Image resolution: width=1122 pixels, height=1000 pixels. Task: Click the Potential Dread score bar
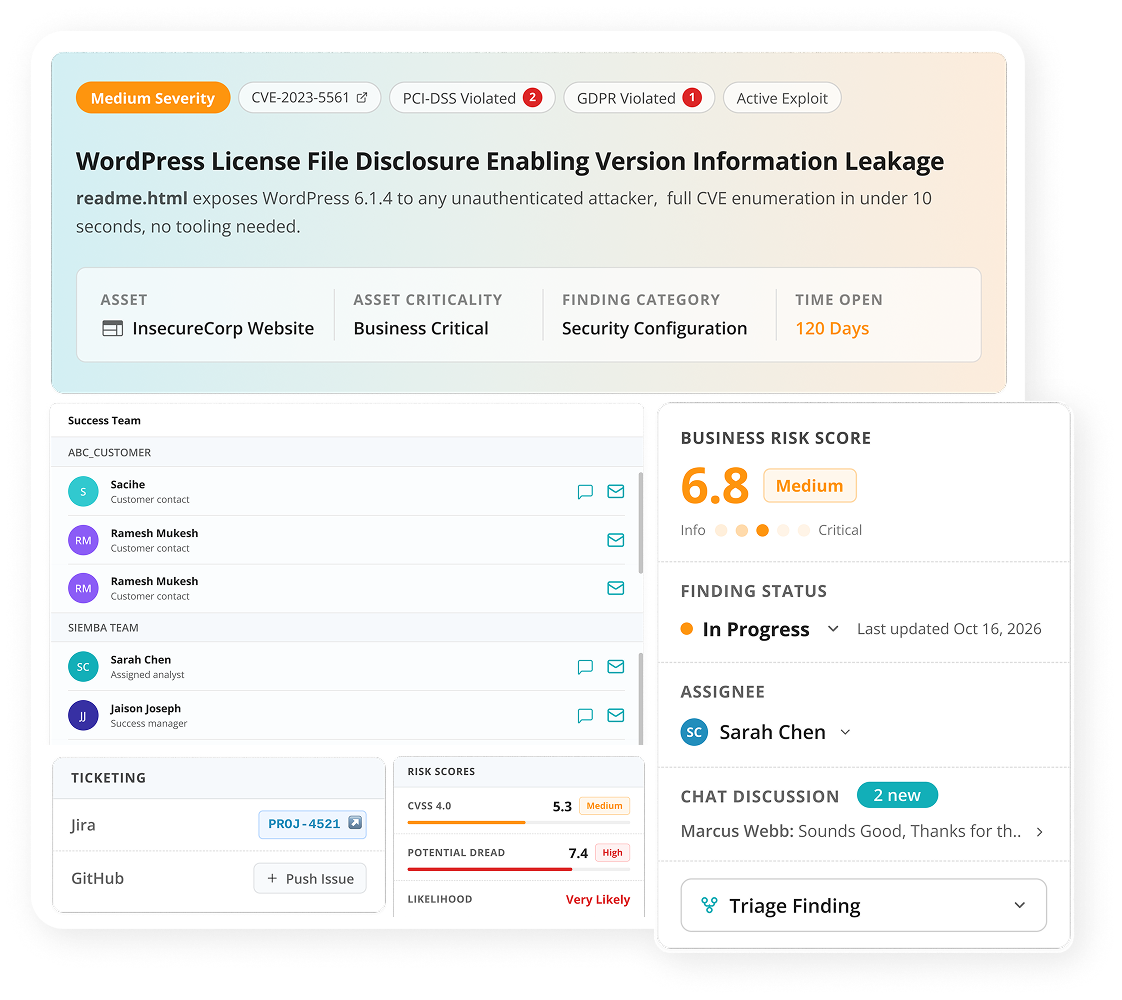point(519,869)
